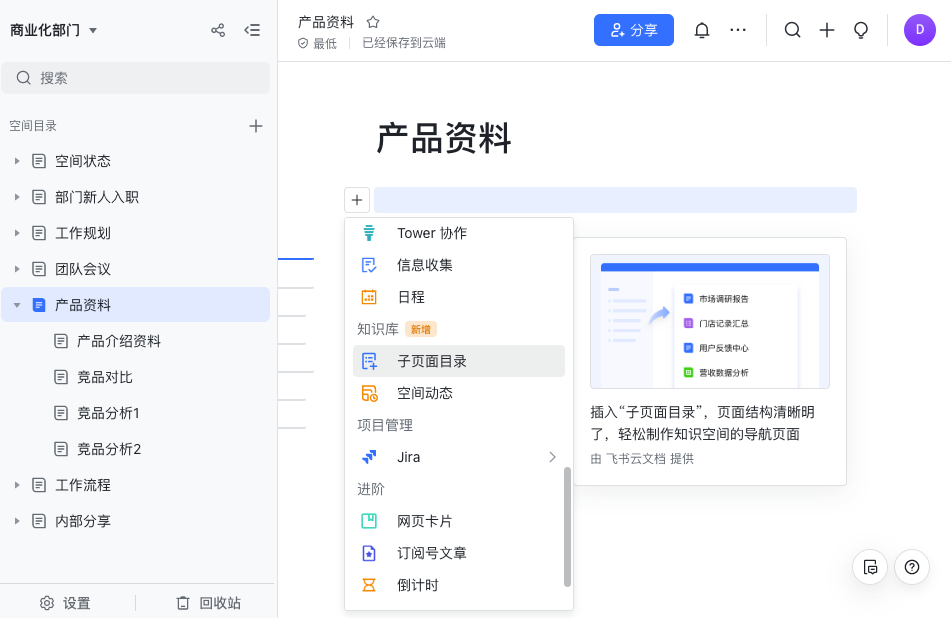Screen dimensions: 951x618
Task: Click the plus block insert button
Action: [357, 200]
